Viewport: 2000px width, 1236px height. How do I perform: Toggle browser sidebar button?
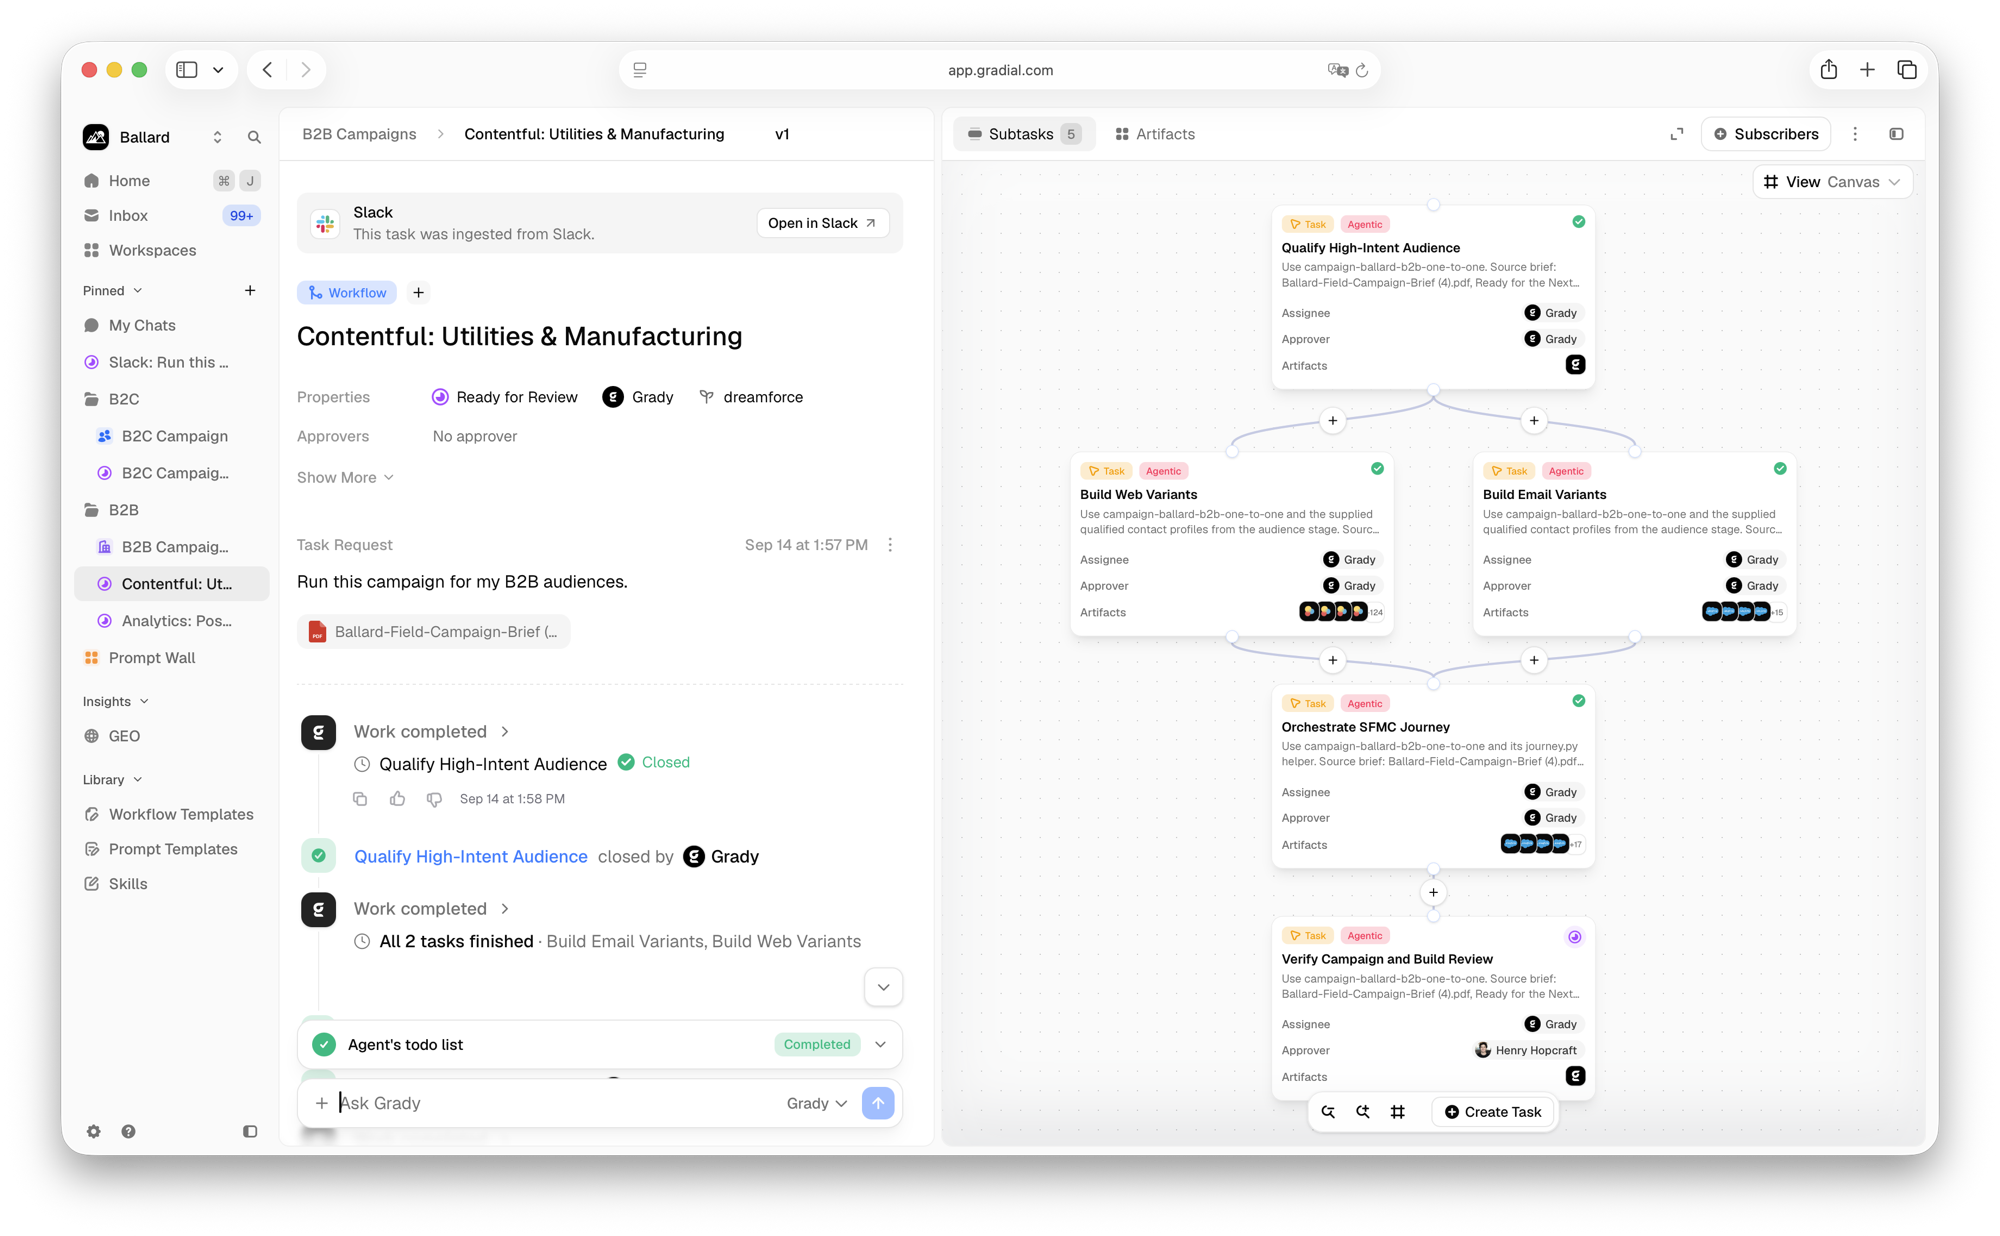tap(187, 70)
